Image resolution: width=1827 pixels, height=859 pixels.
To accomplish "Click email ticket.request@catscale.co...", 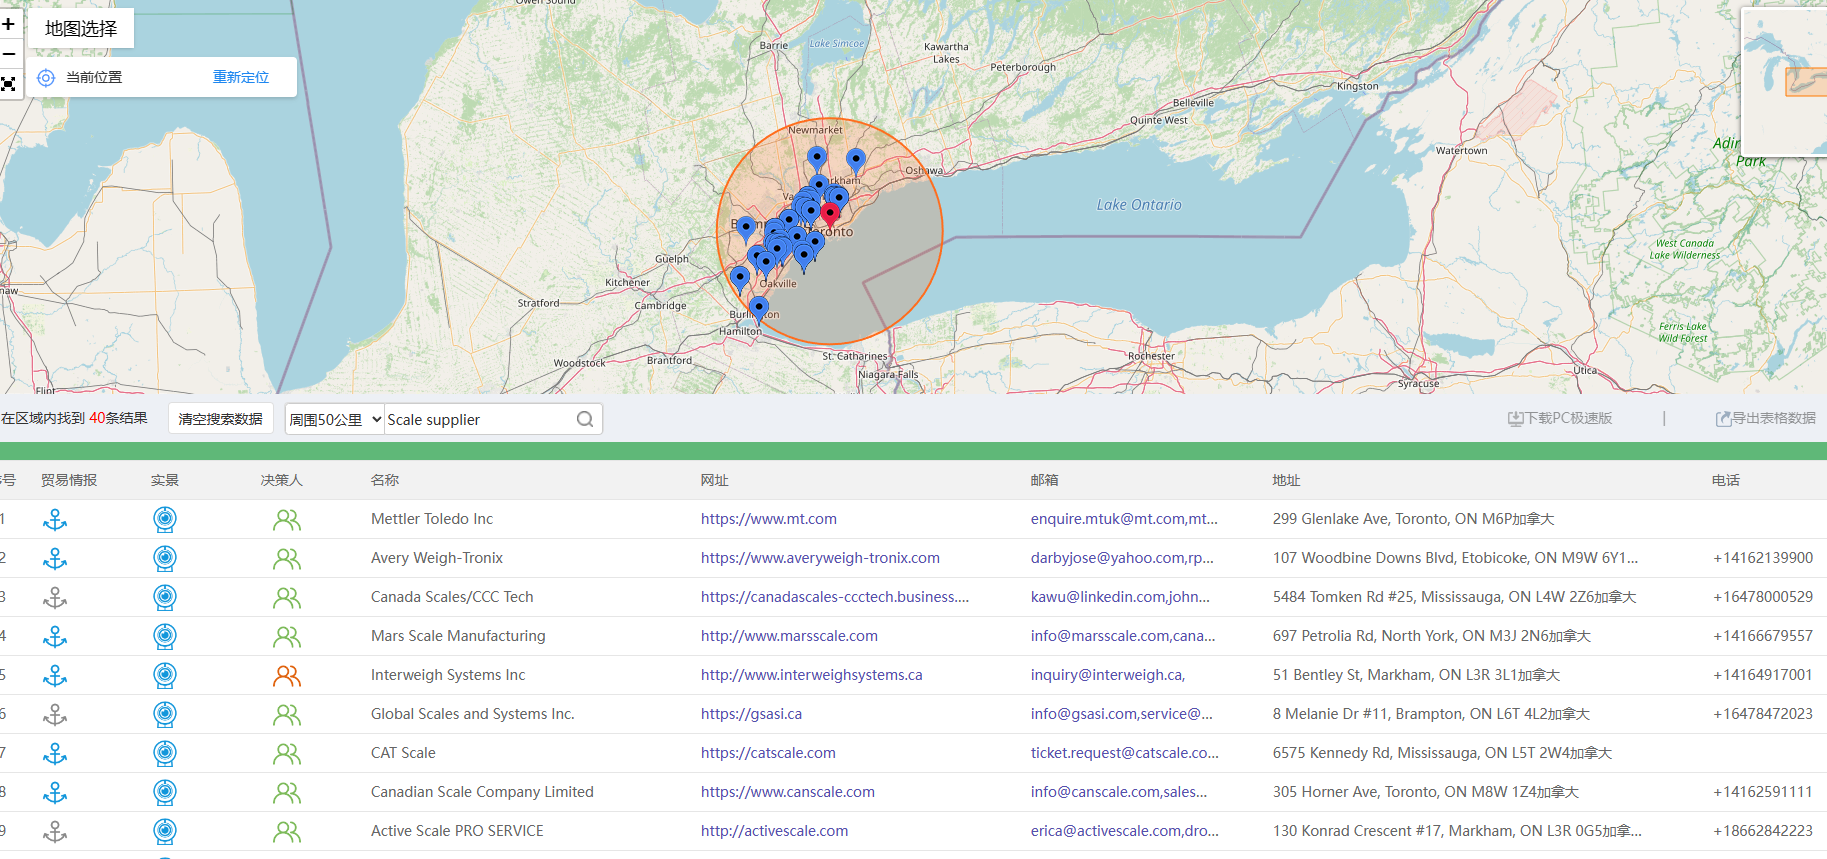I will point(1125,753).
